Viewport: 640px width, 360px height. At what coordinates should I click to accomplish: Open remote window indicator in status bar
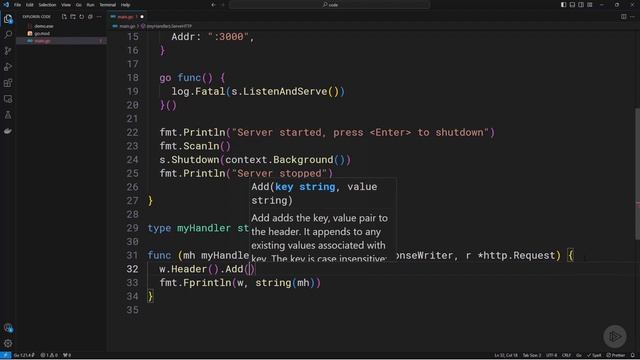pos(5,356)
